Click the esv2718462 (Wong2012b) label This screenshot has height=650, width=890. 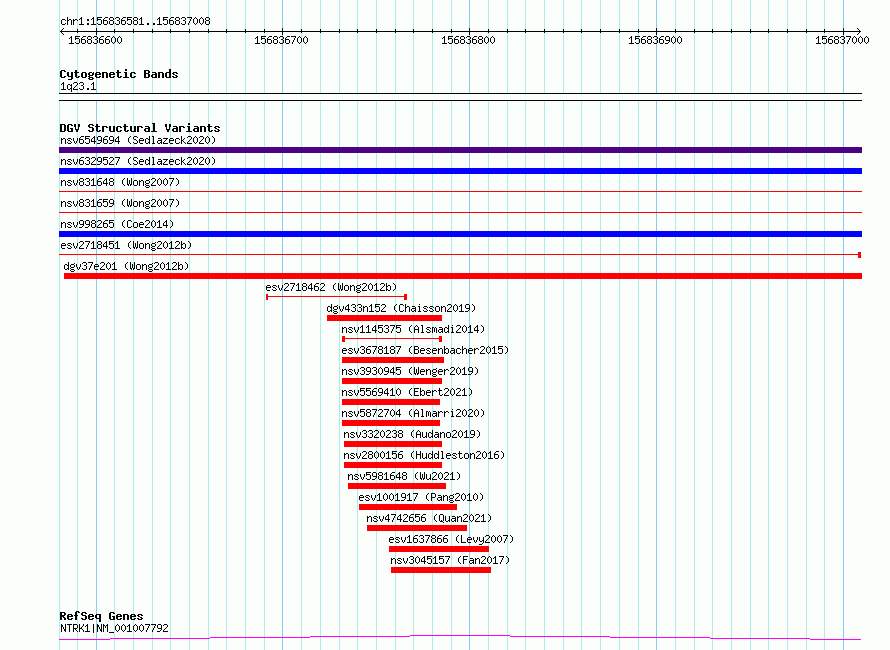point(331,287)
